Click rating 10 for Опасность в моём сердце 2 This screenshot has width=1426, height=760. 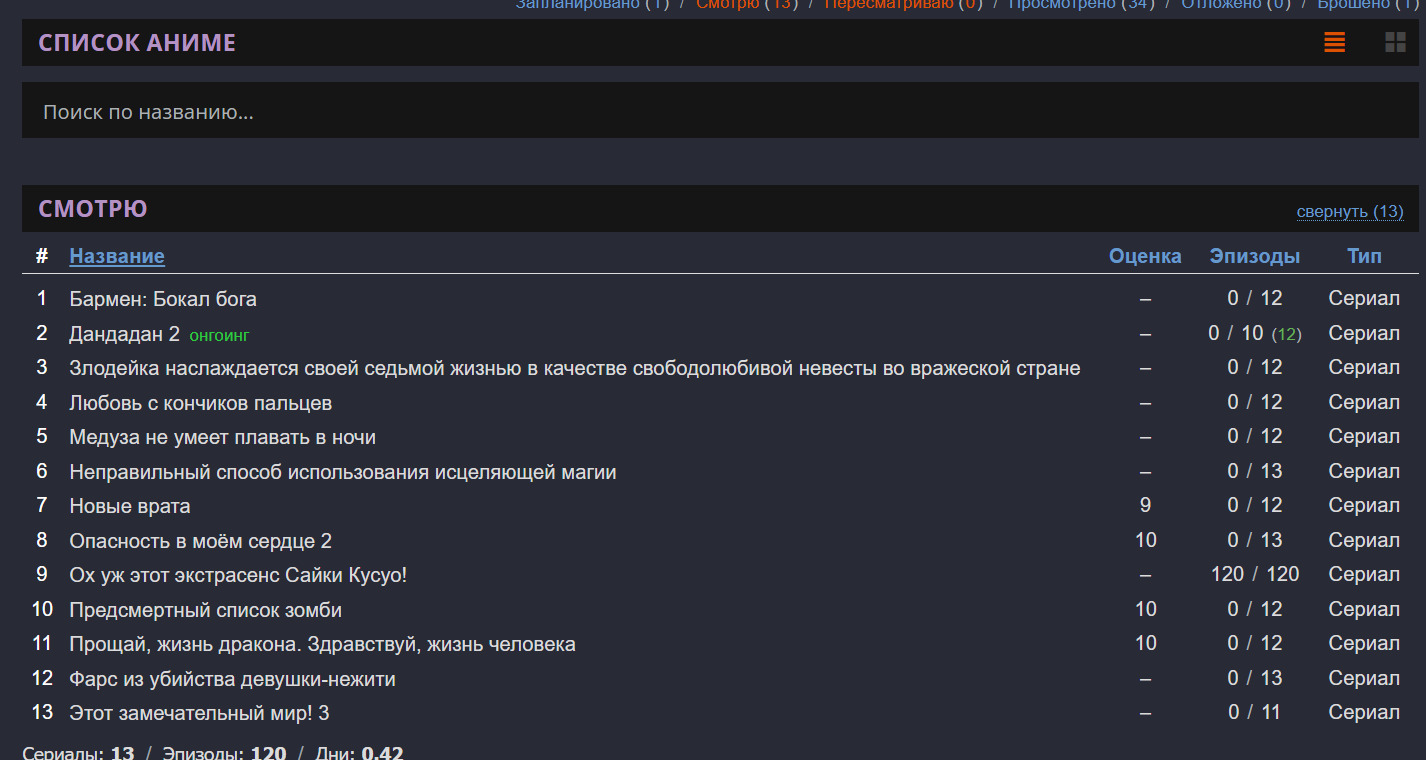tap(1145, 541)
